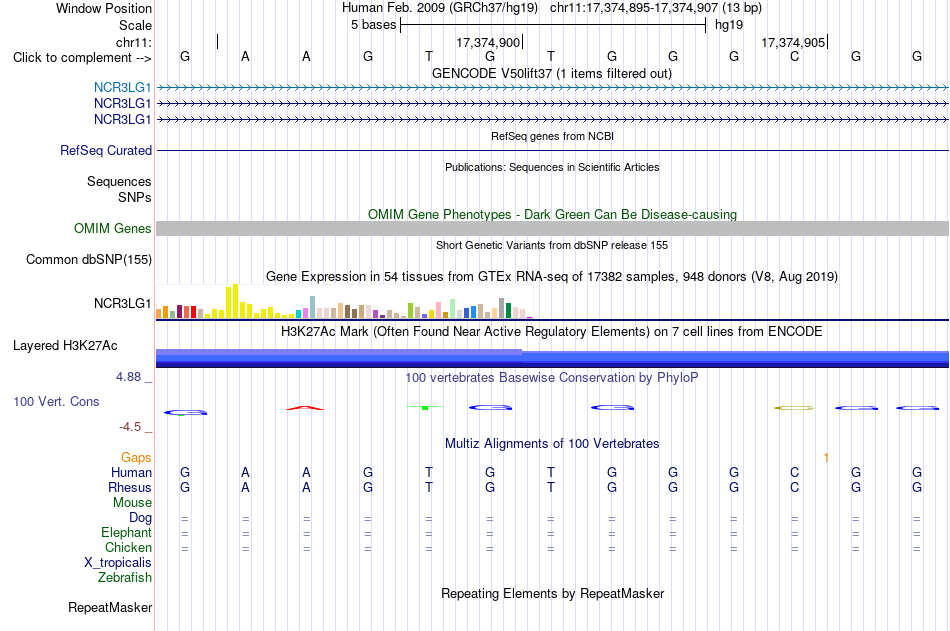Click '100 vertebrates Basewise Conservation by PhyloP' title
This screenshot has height=631, width=950.
point(552,378)
